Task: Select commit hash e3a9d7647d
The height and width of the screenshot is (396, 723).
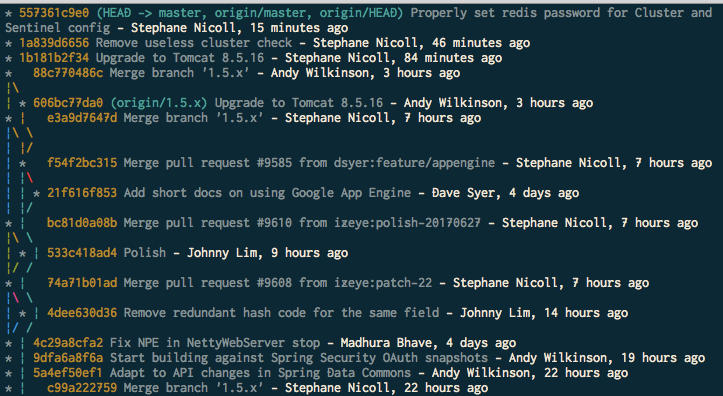Action: (x=82, y=118)
